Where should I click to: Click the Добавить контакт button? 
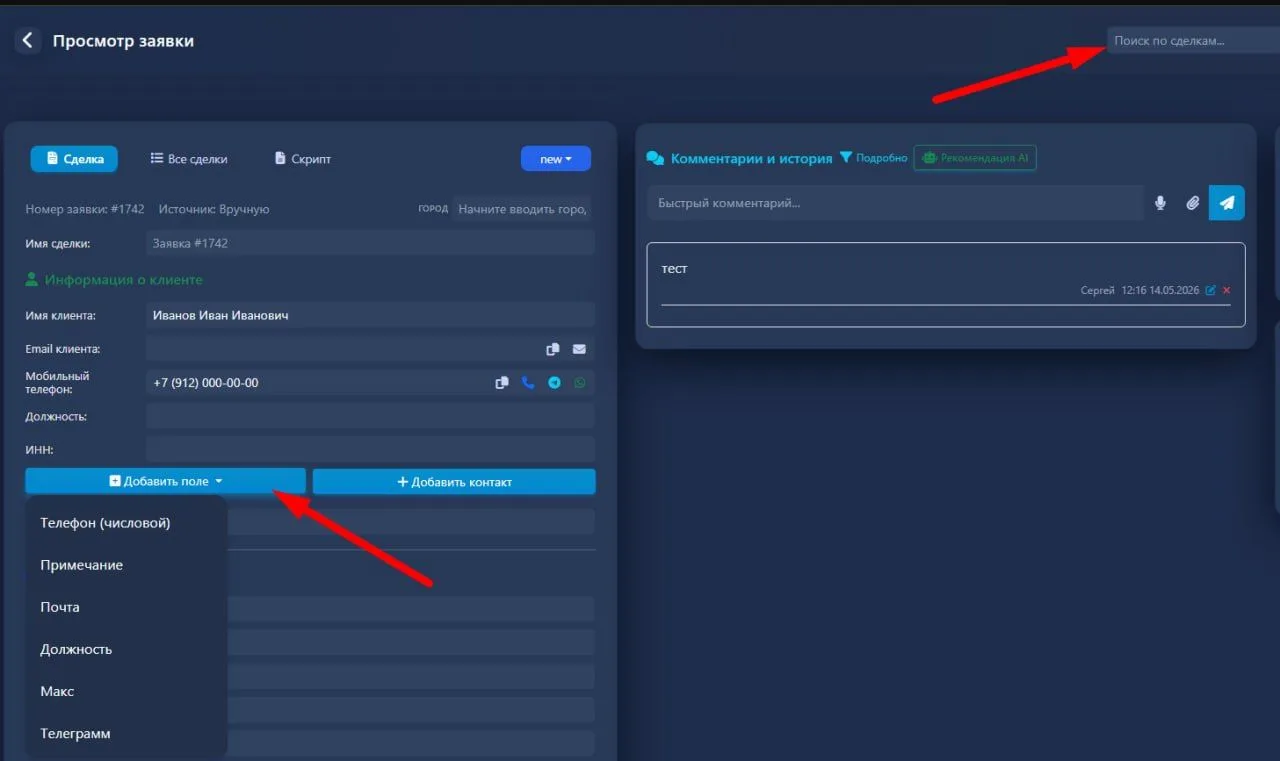tap(454, 481)
